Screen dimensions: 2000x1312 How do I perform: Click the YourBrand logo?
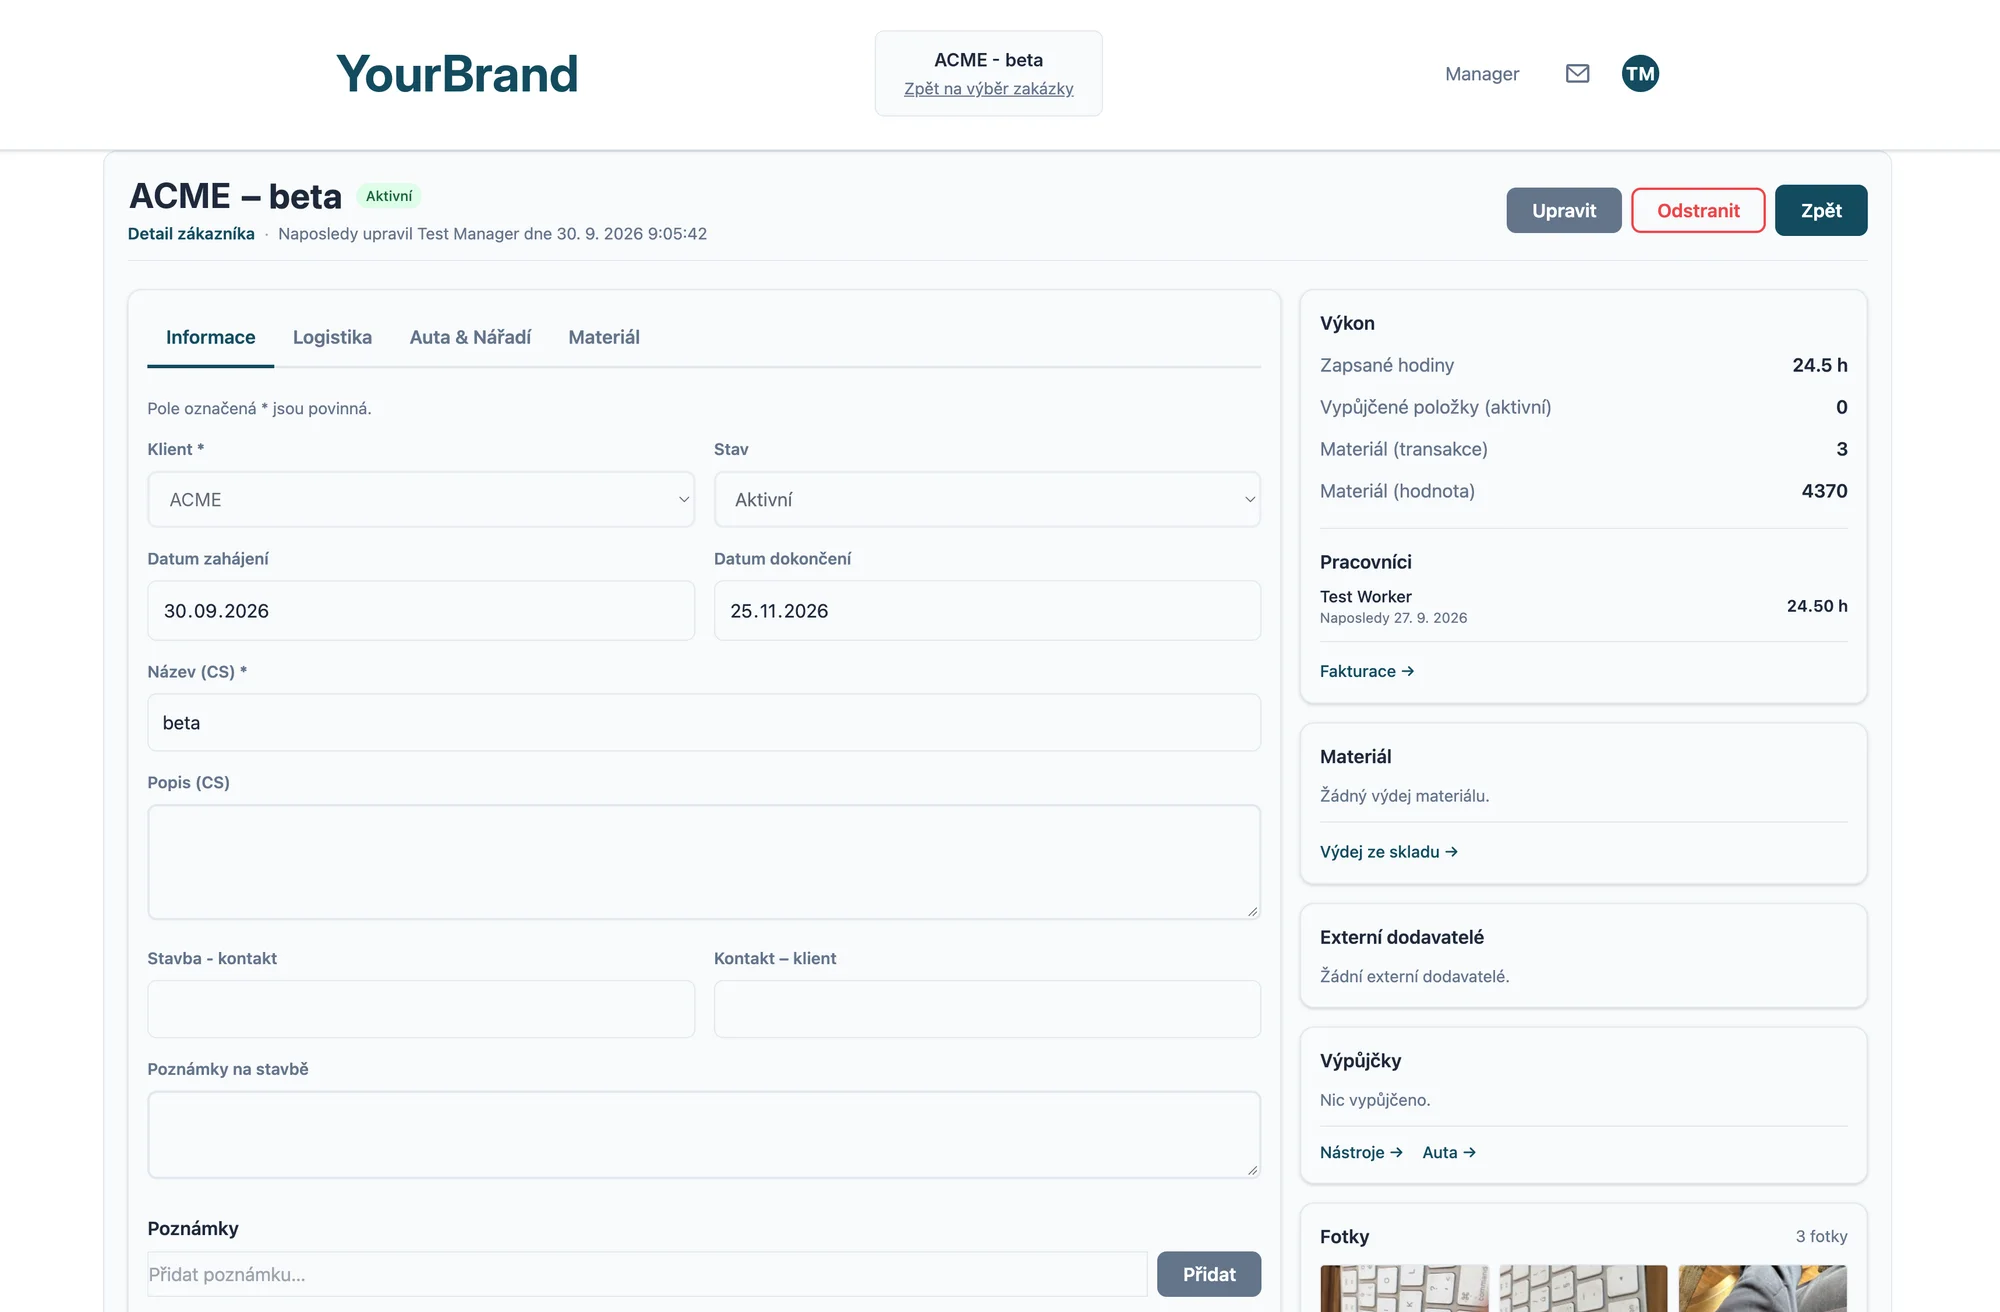coord(457,74)
